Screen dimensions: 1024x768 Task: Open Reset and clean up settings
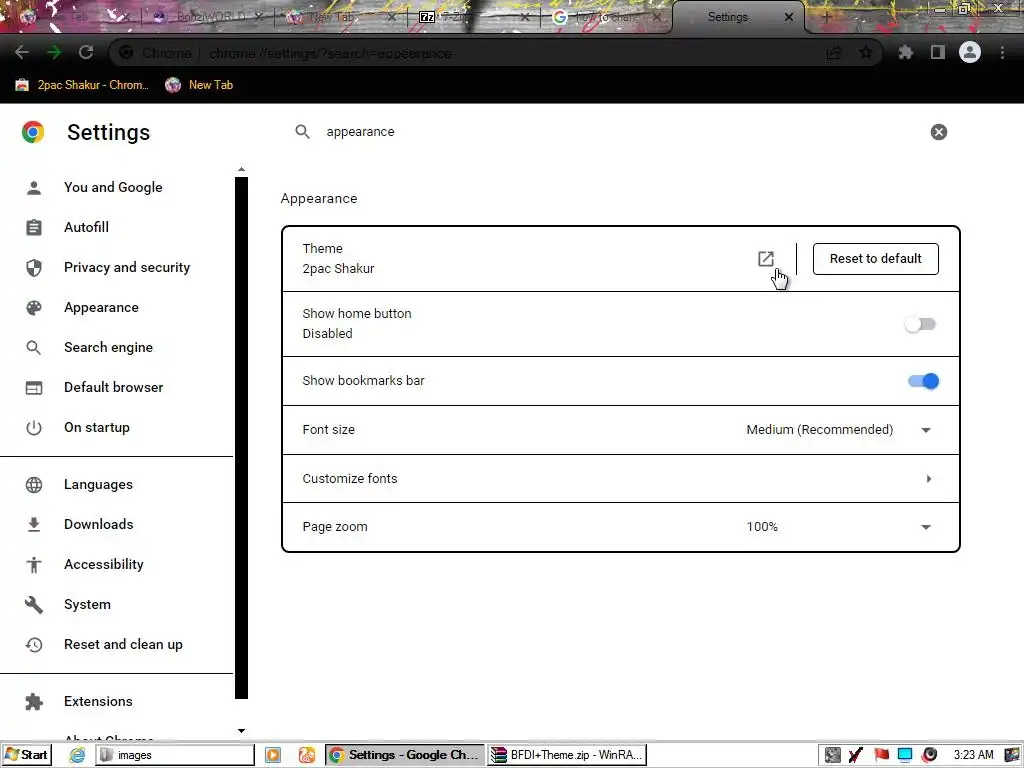(123, 645)
